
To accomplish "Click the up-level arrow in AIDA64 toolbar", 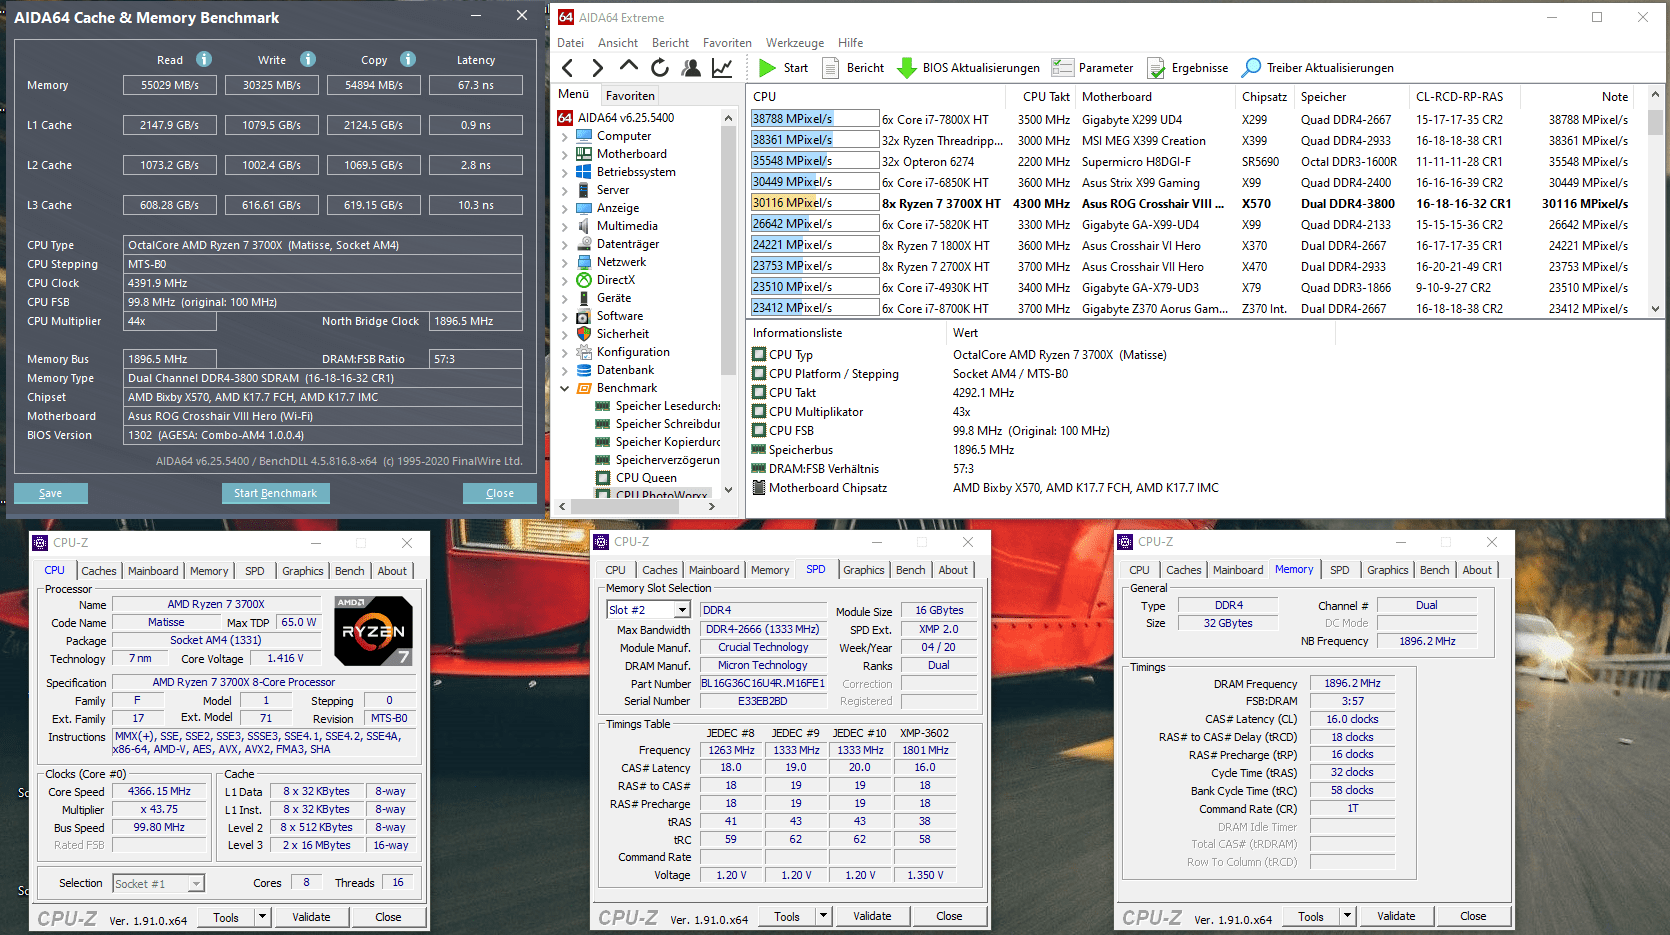I will point(629,67).
